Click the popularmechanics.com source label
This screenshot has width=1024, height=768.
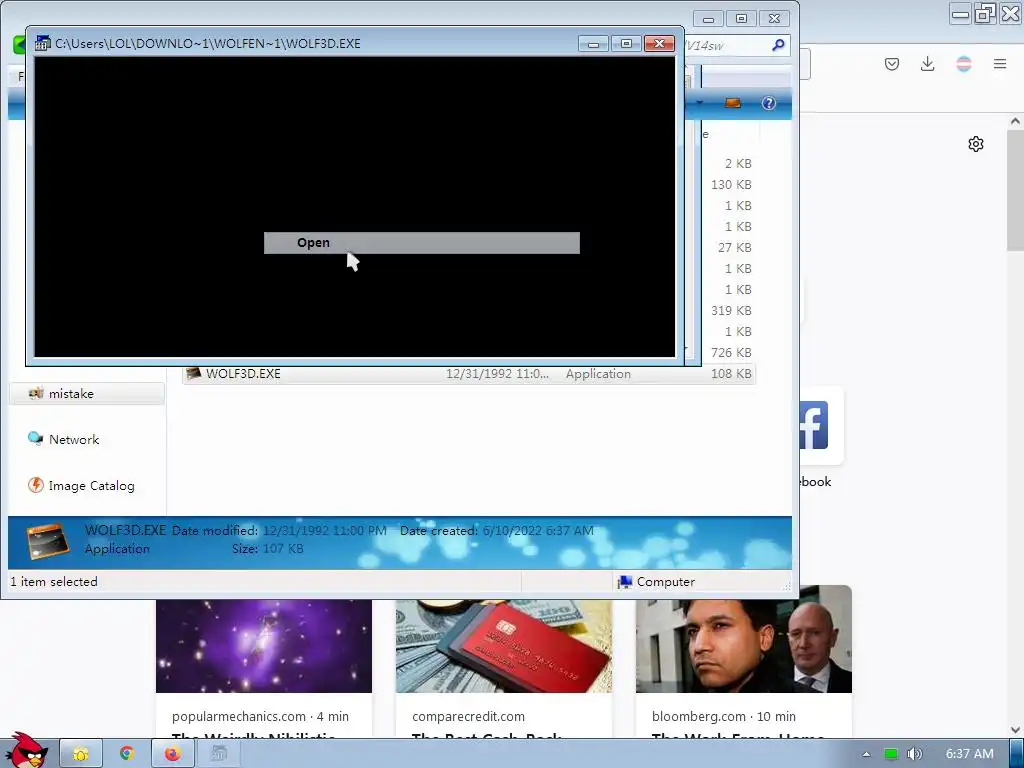coord(239,716)
